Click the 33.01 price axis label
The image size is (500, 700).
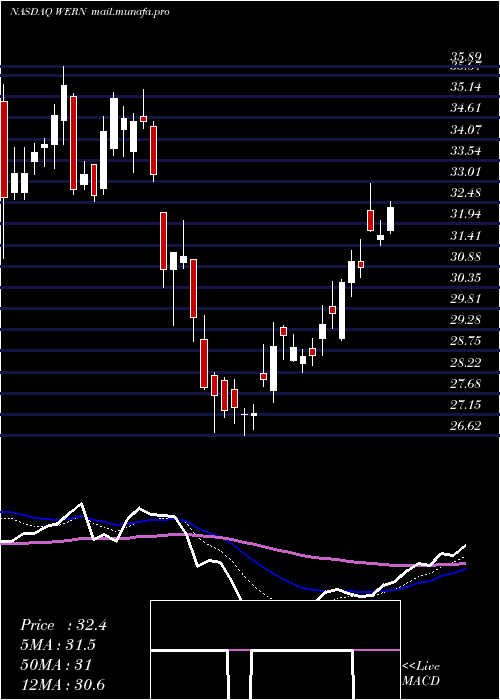point(466,172)
